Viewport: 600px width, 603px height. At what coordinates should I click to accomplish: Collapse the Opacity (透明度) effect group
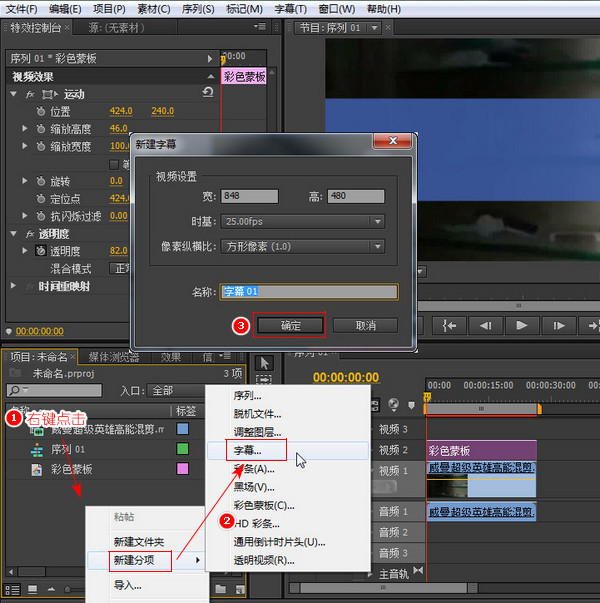[13, 233]
